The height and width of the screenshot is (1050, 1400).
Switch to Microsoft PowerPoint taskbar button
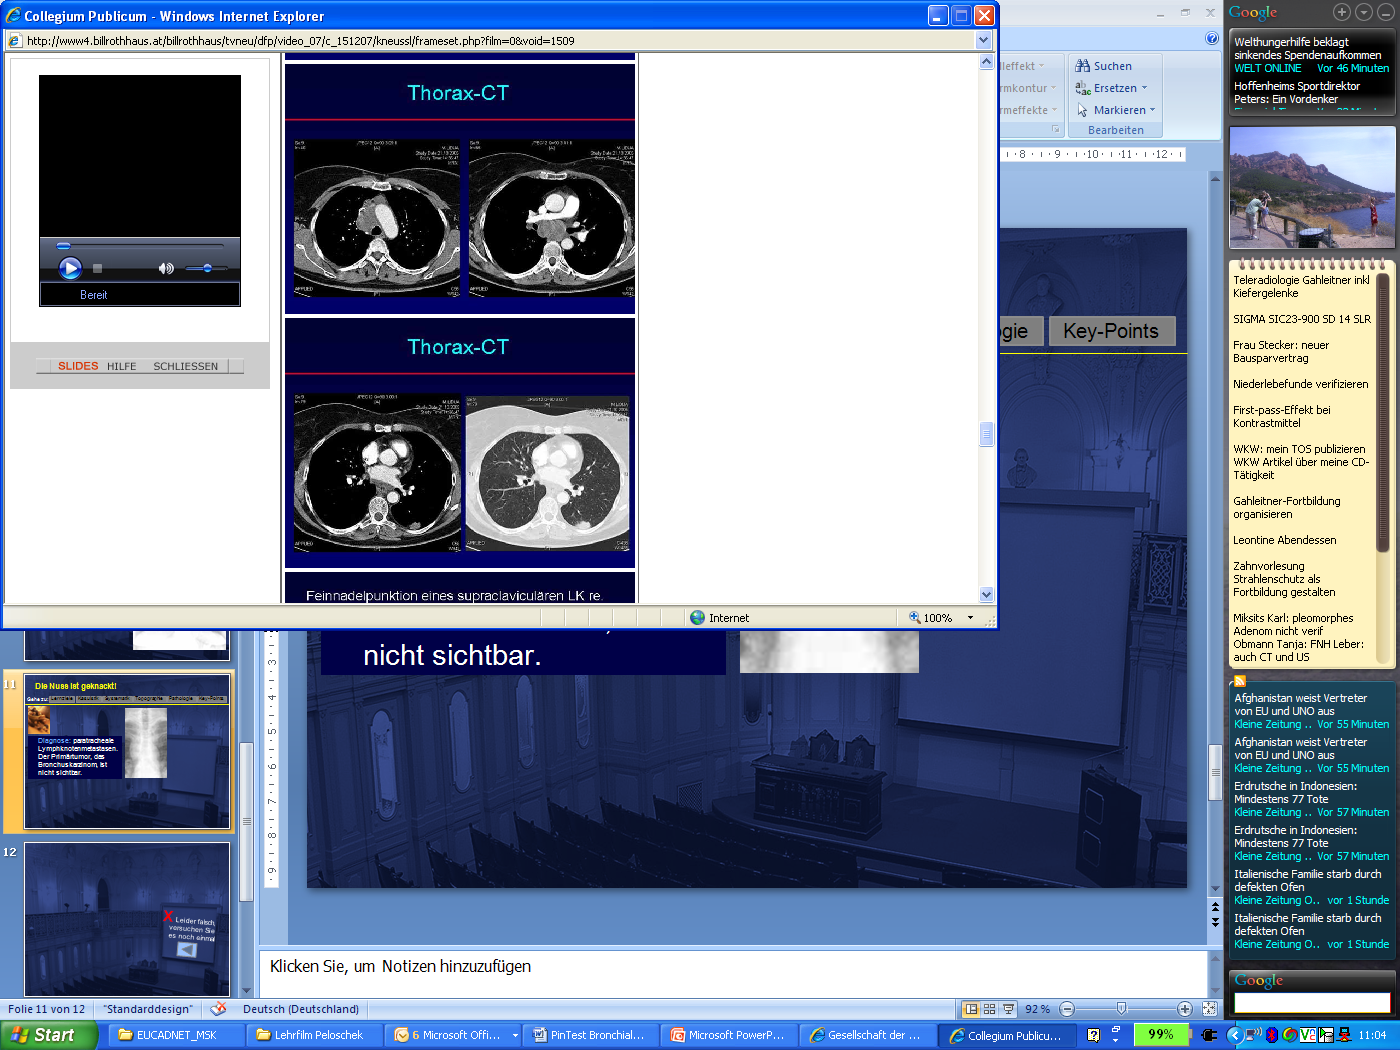tap(731, 1035)
